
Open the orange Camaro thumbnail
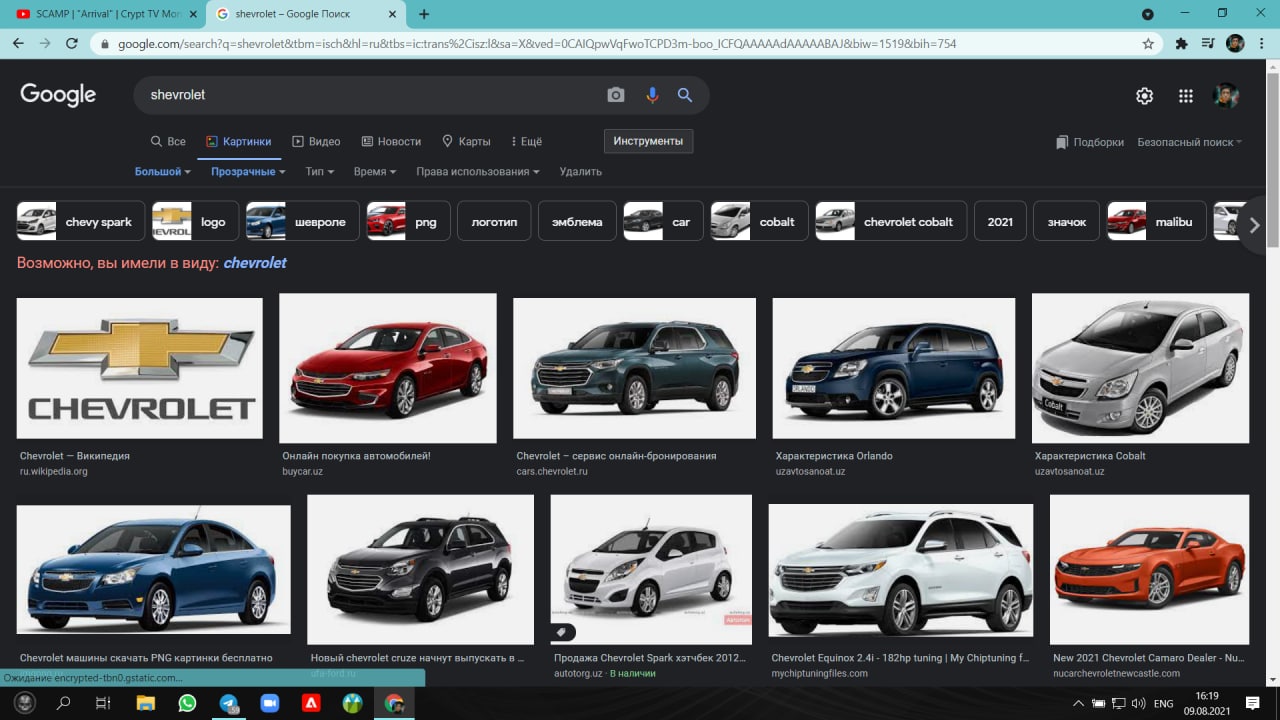1149,569
